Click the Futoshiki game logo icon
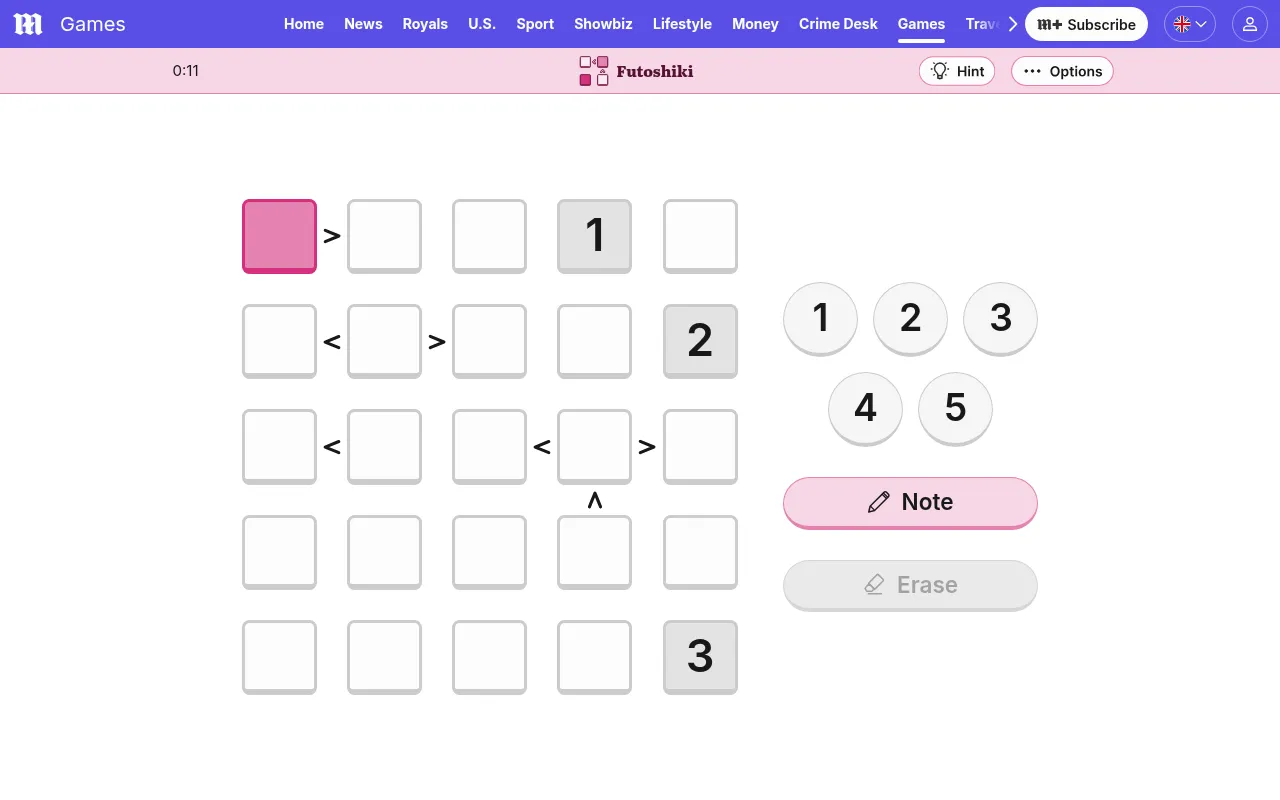The image size is (1280, 800). click(594, 71)
